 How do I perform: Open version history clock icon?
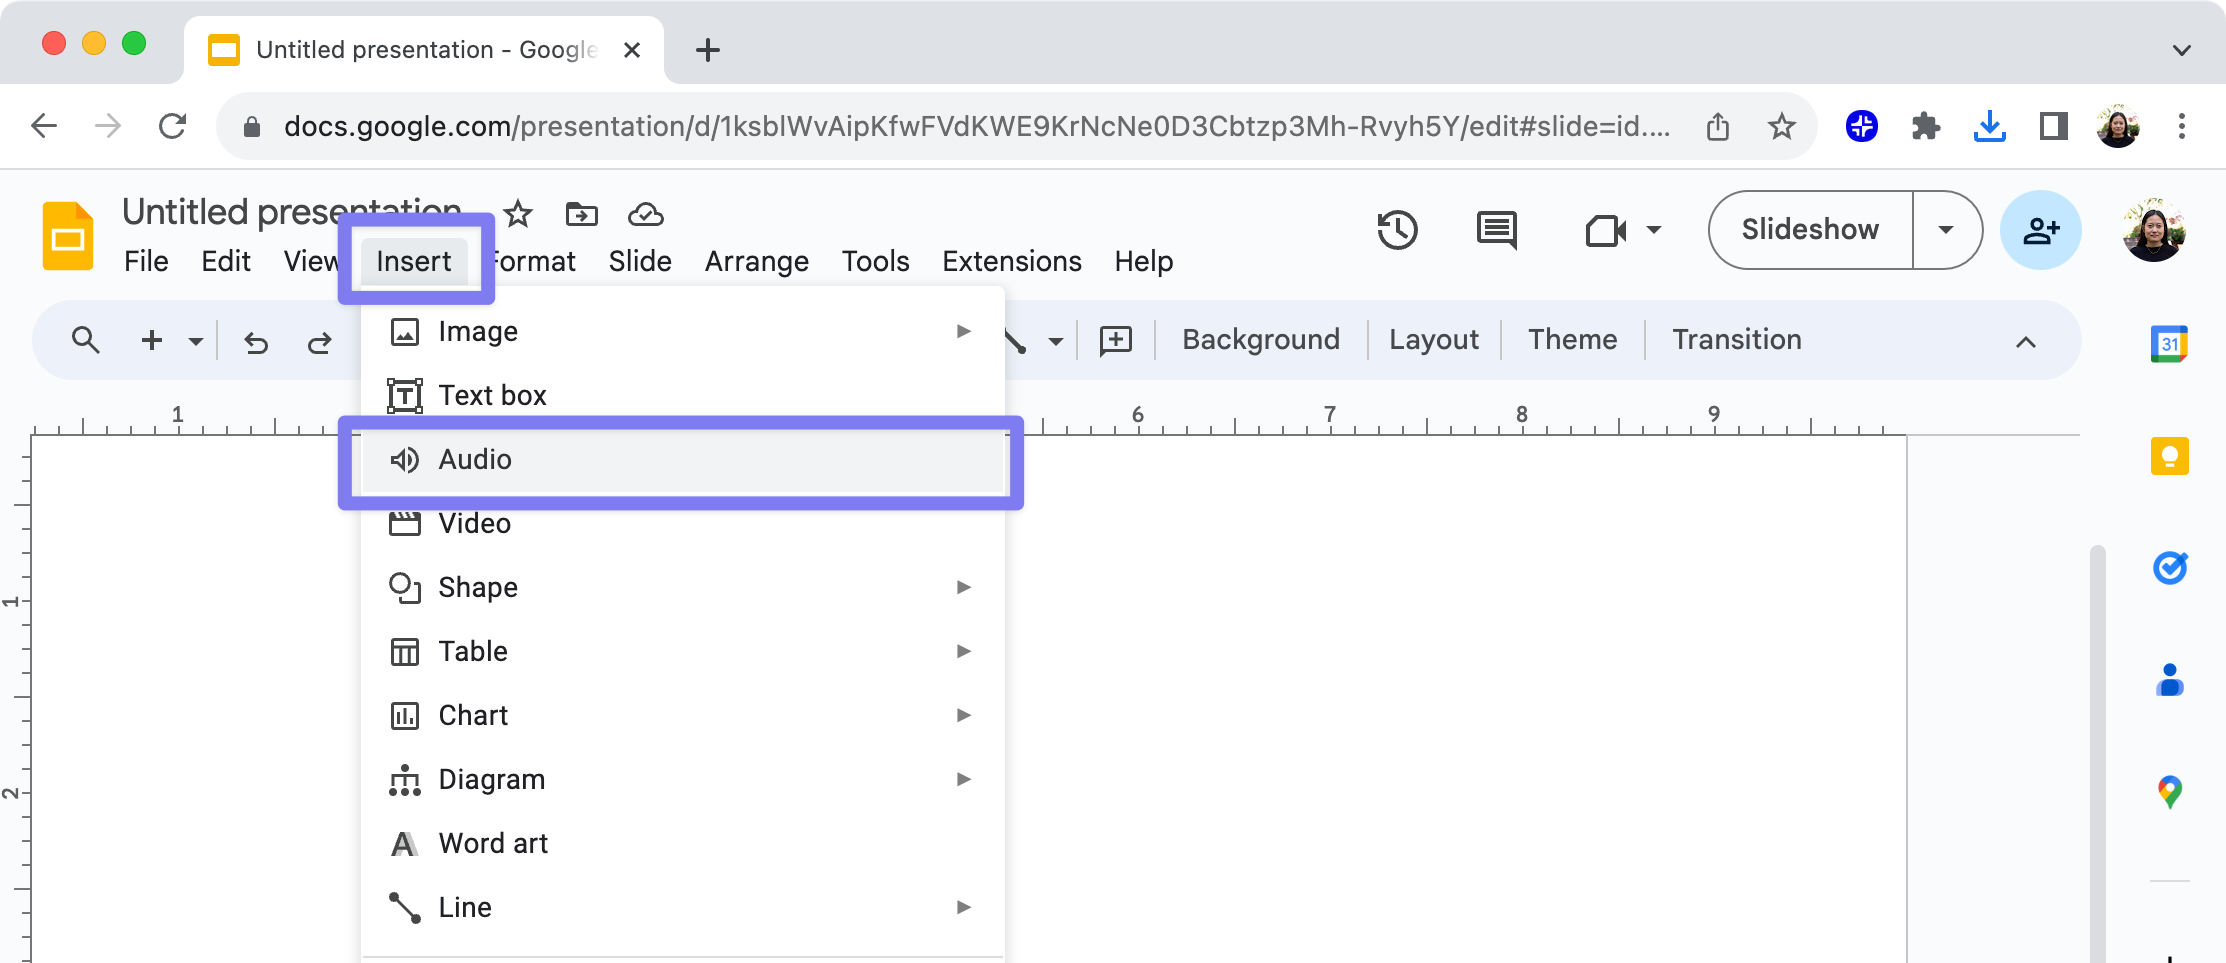(x=1397, y=230)
